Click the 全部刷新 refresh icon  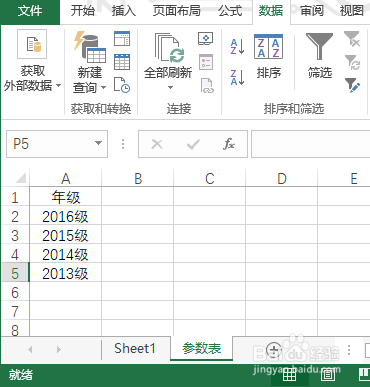click(x=169, y=48)
